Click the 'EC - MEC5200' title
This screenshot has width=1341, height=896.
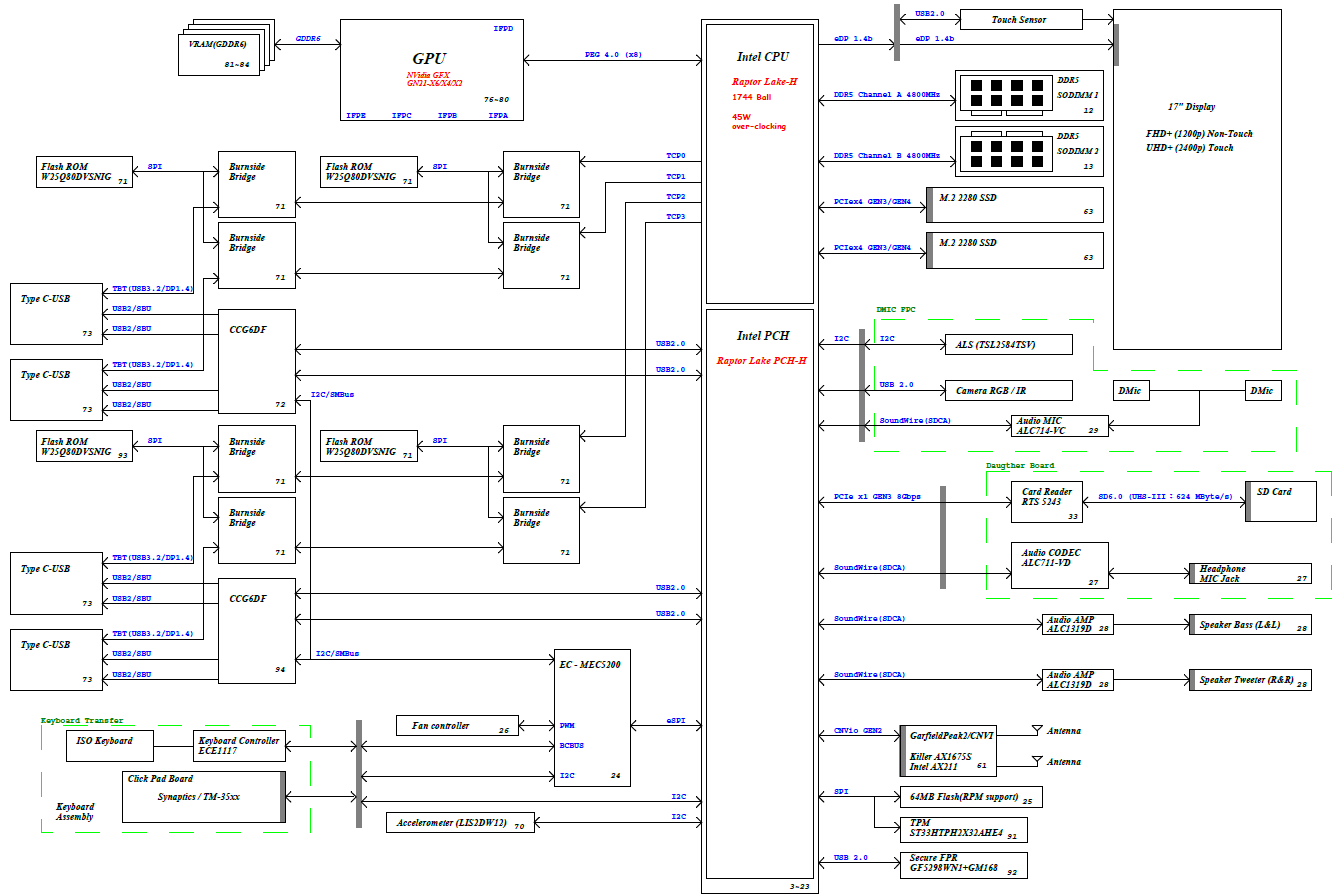(592, 664)
